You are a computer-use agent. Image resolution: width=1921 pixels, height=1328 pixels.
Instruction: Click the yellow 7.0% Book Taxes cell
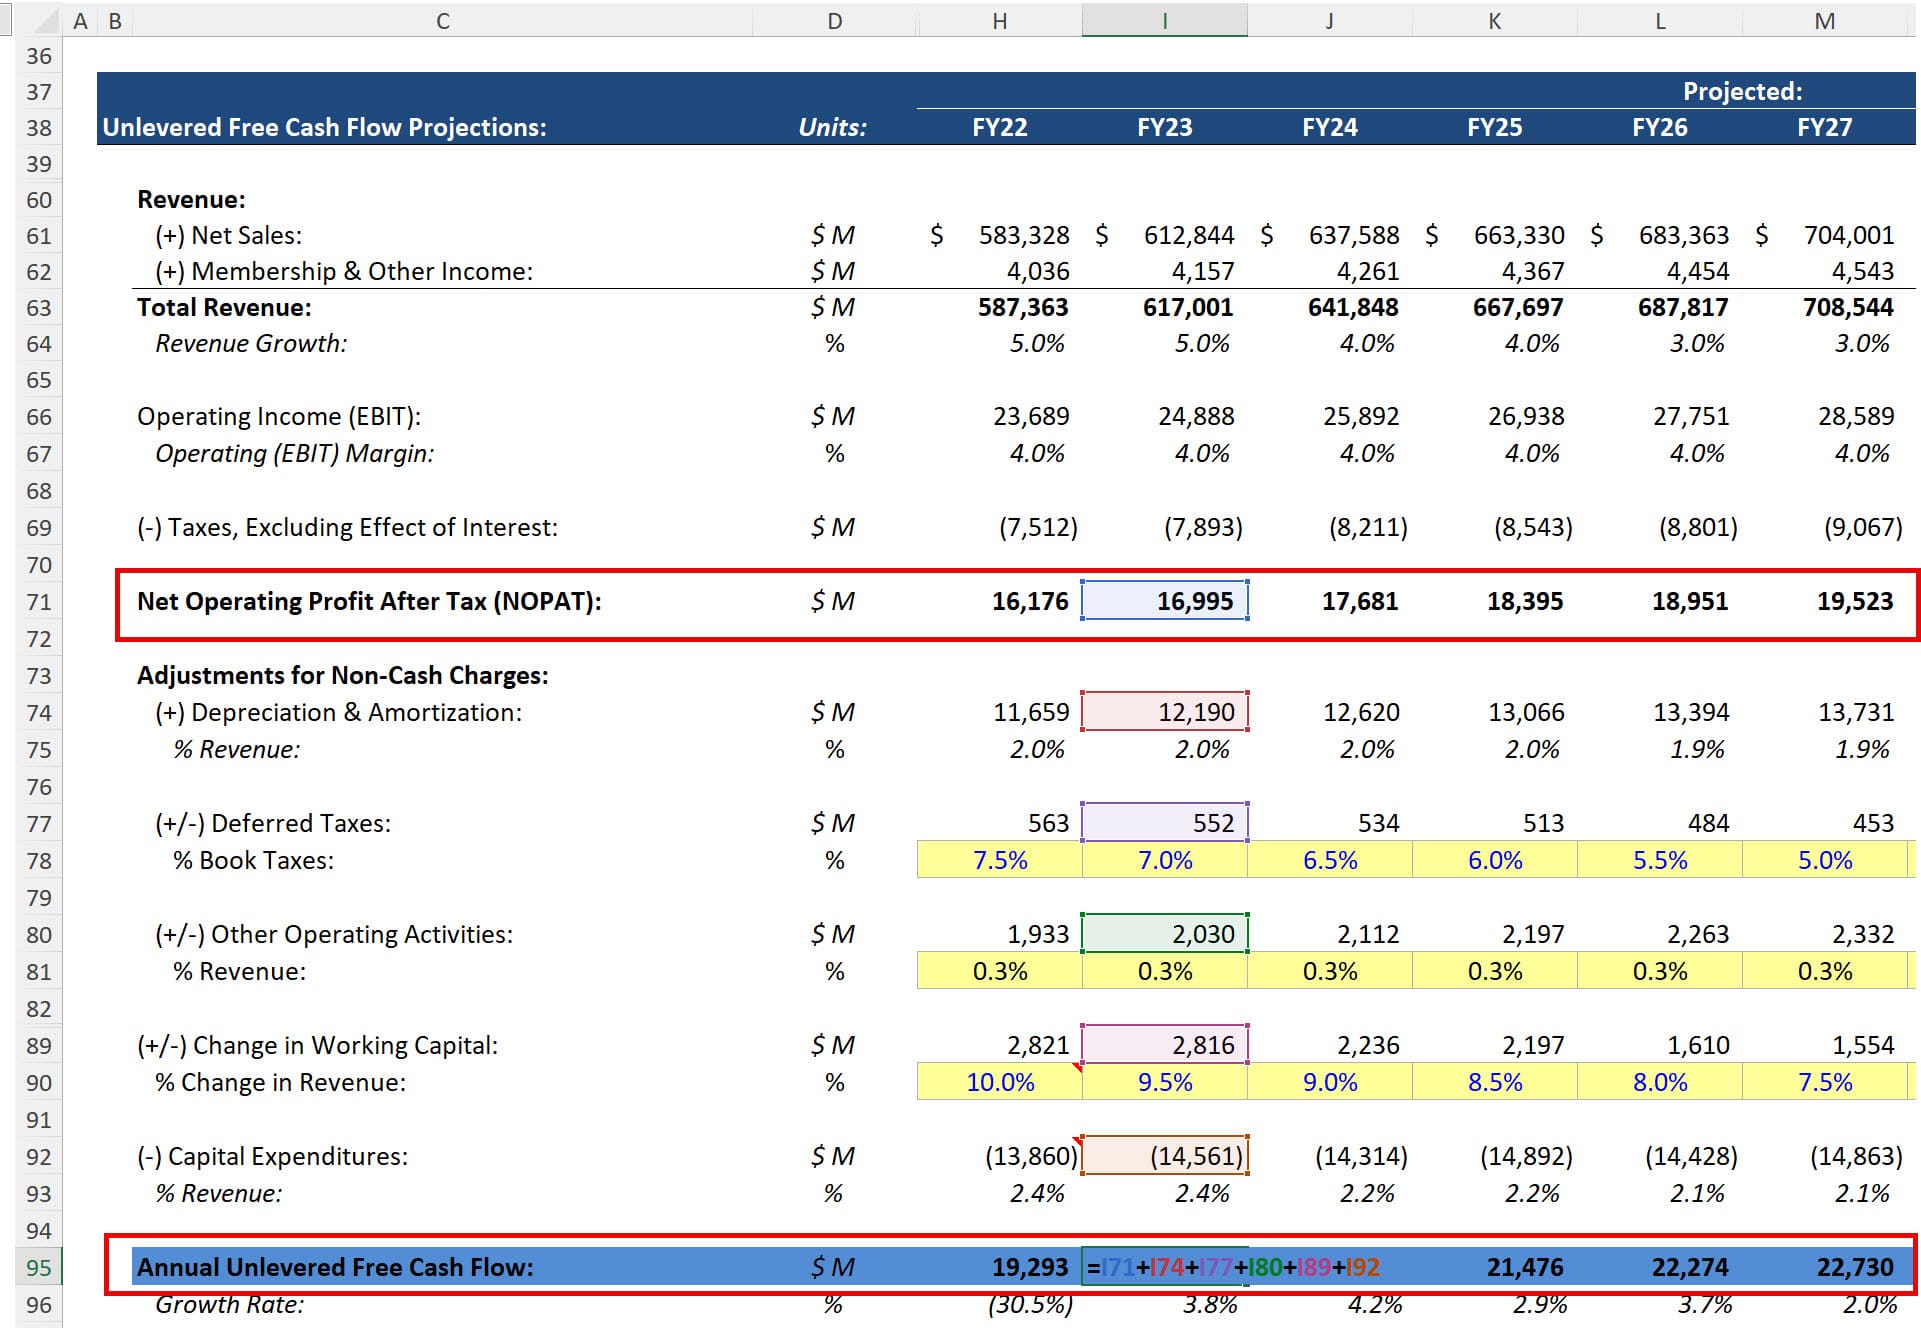[x=1165, y=859]
